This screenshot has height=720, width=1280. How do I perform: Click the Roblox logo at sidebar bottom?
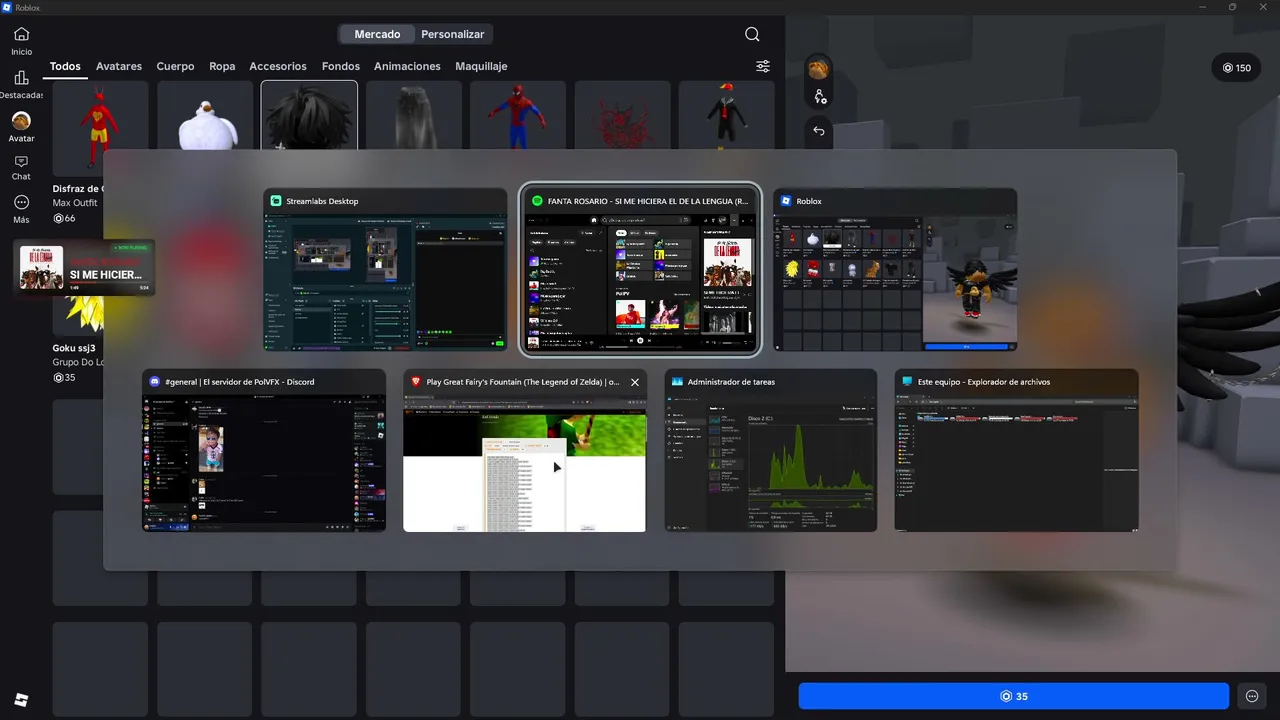(21, 699)
